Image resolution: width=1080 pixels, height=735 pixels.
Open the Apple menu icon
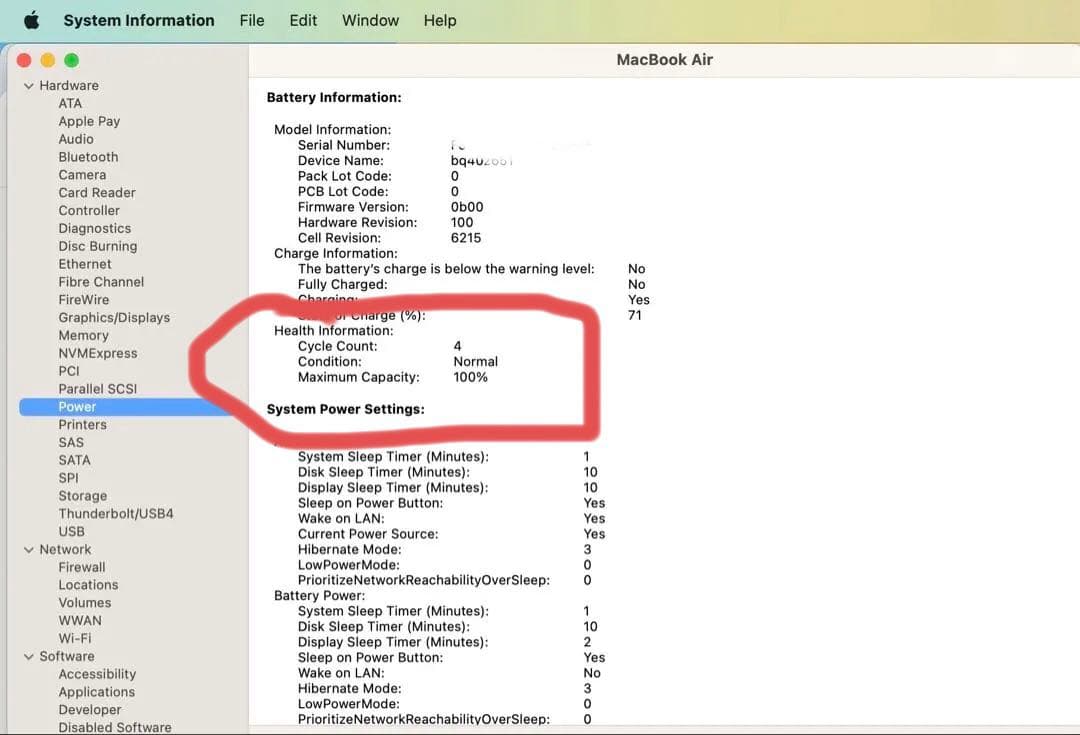[31, 20]
